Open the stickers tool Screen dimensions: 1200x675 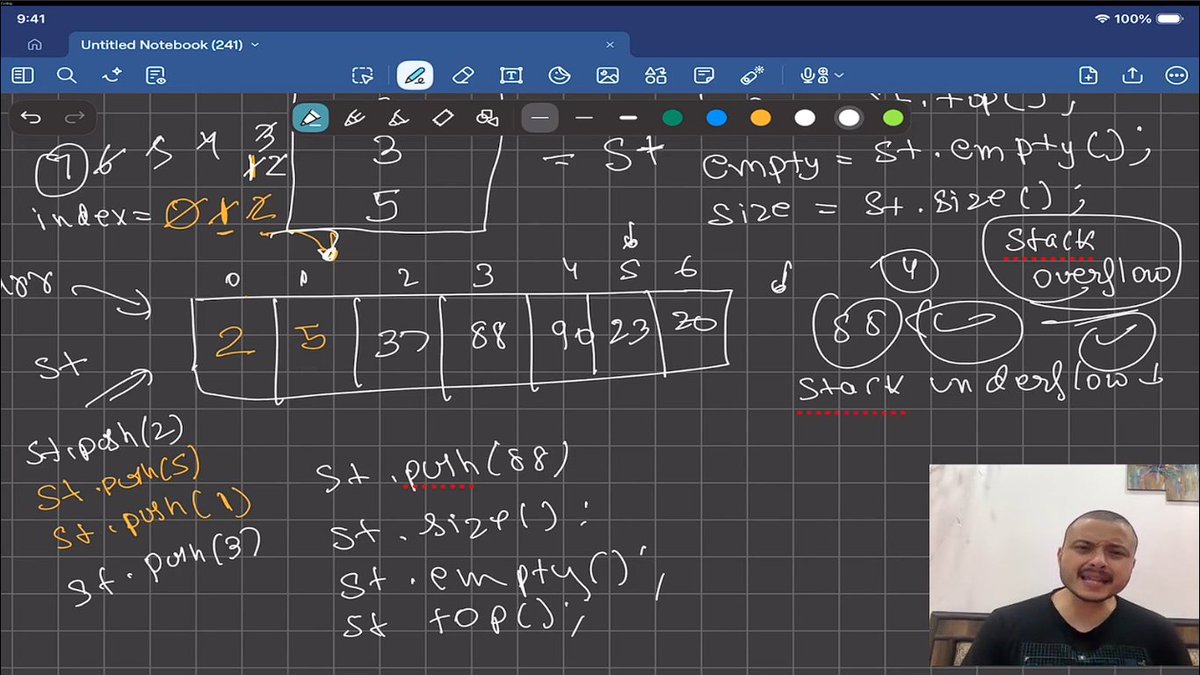pyautogui.click(x=559, y=75)
